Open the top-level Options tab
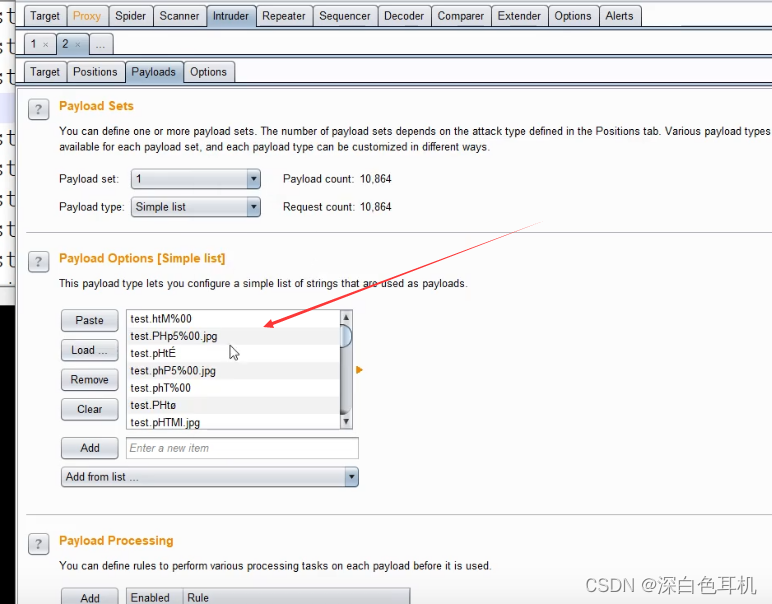The width and height of the screenshot is (772, 604). tap(573, 16)
